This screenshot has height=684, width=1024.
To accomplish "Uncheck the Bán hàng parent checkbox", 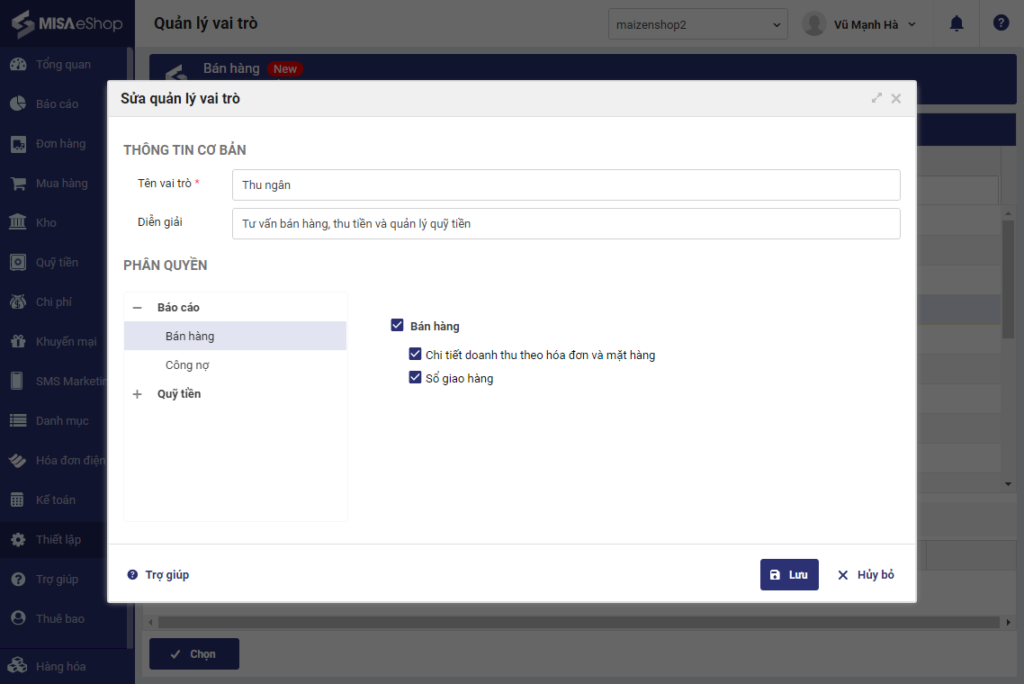I will [x=397, y=325].
